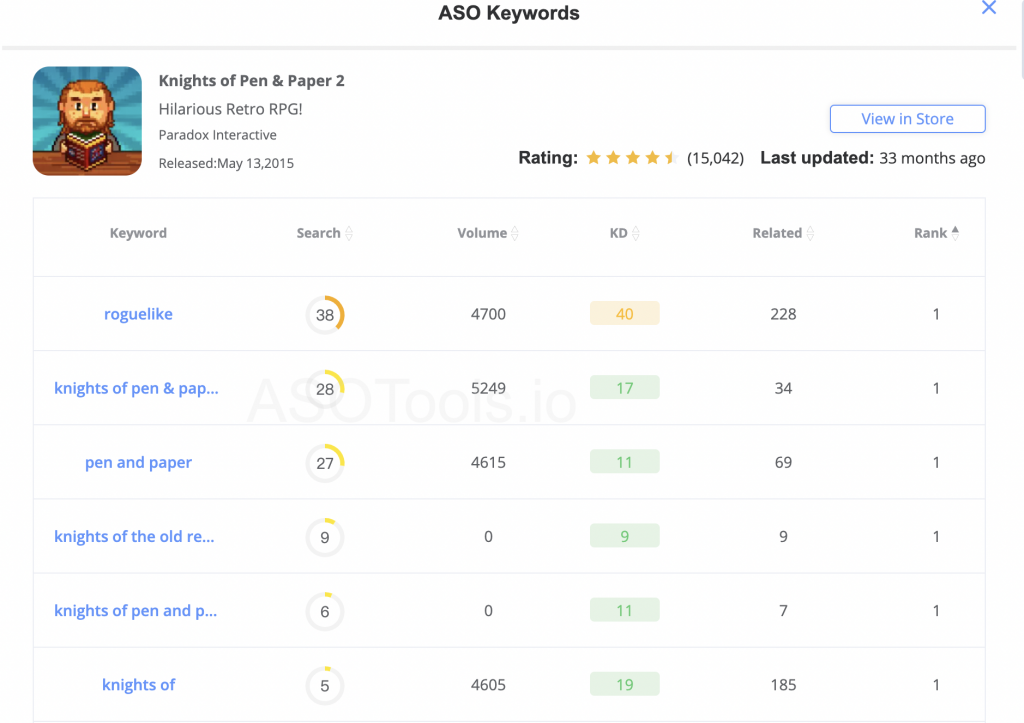Click related value 34
Image resolution: width=1024 pixels, height=723 pixels.
click(783, 389)
